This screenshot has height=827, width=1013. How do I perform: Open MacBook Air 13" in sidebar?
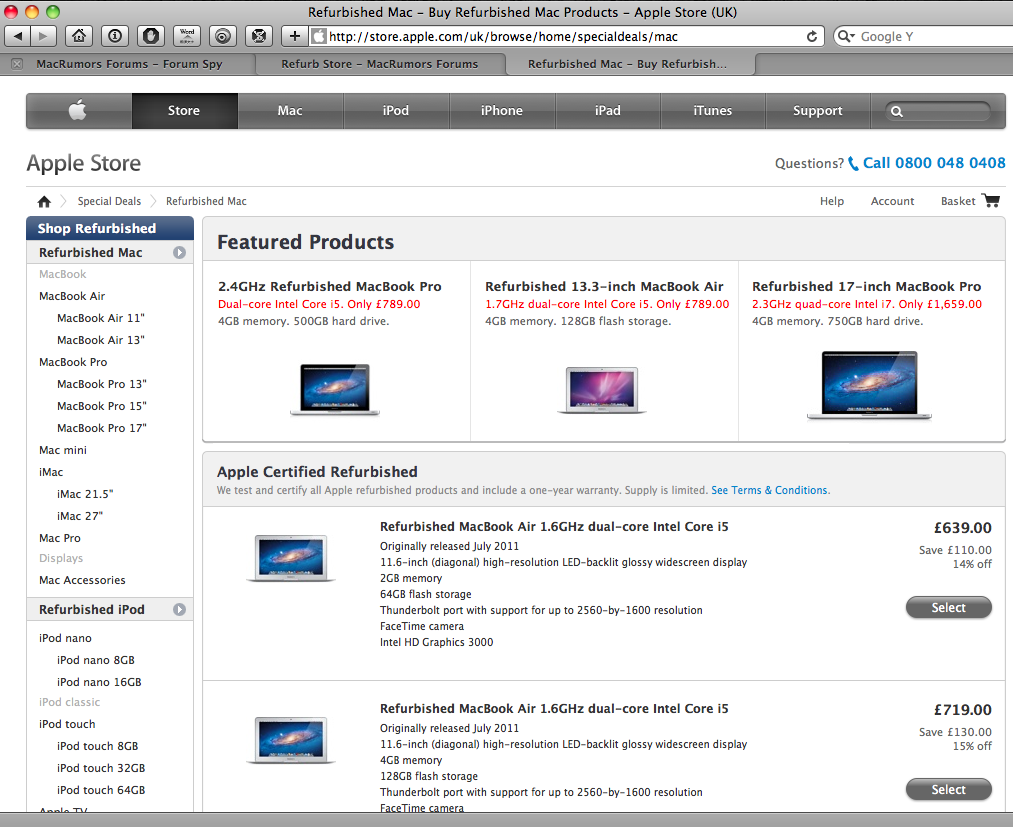[x=101, y=340]
